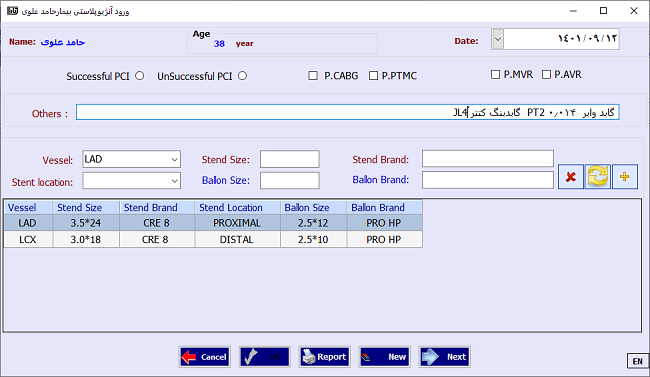The width and height of the screenshot is (650, 377).
Task: Click the patient name value
Action: [63, 42]
